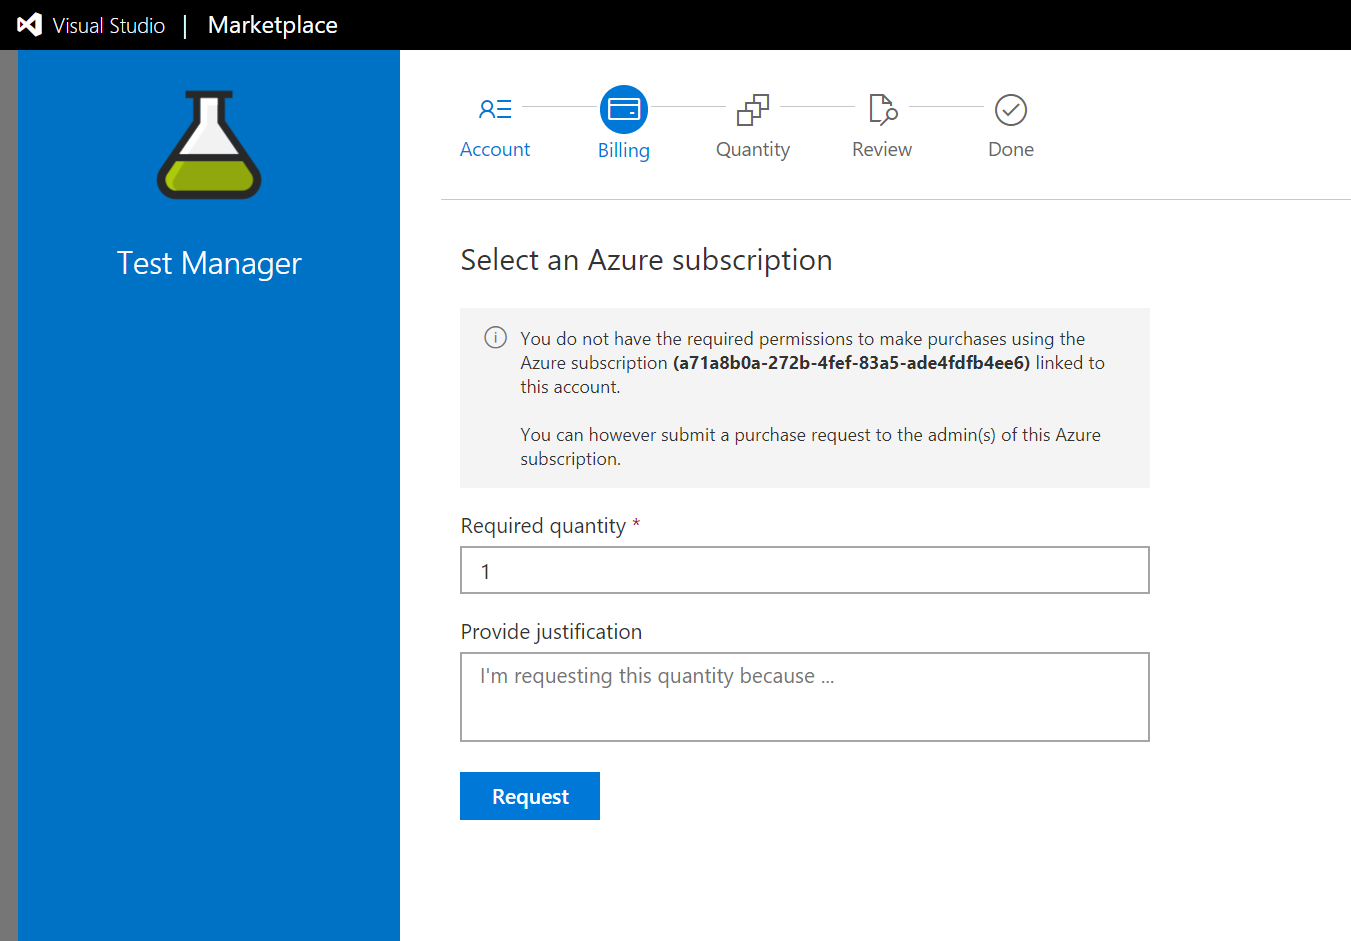This screenshot has width=1351, height=941.
Task: Click the 'Provide justification' label
Action: (x=551, y=632)
